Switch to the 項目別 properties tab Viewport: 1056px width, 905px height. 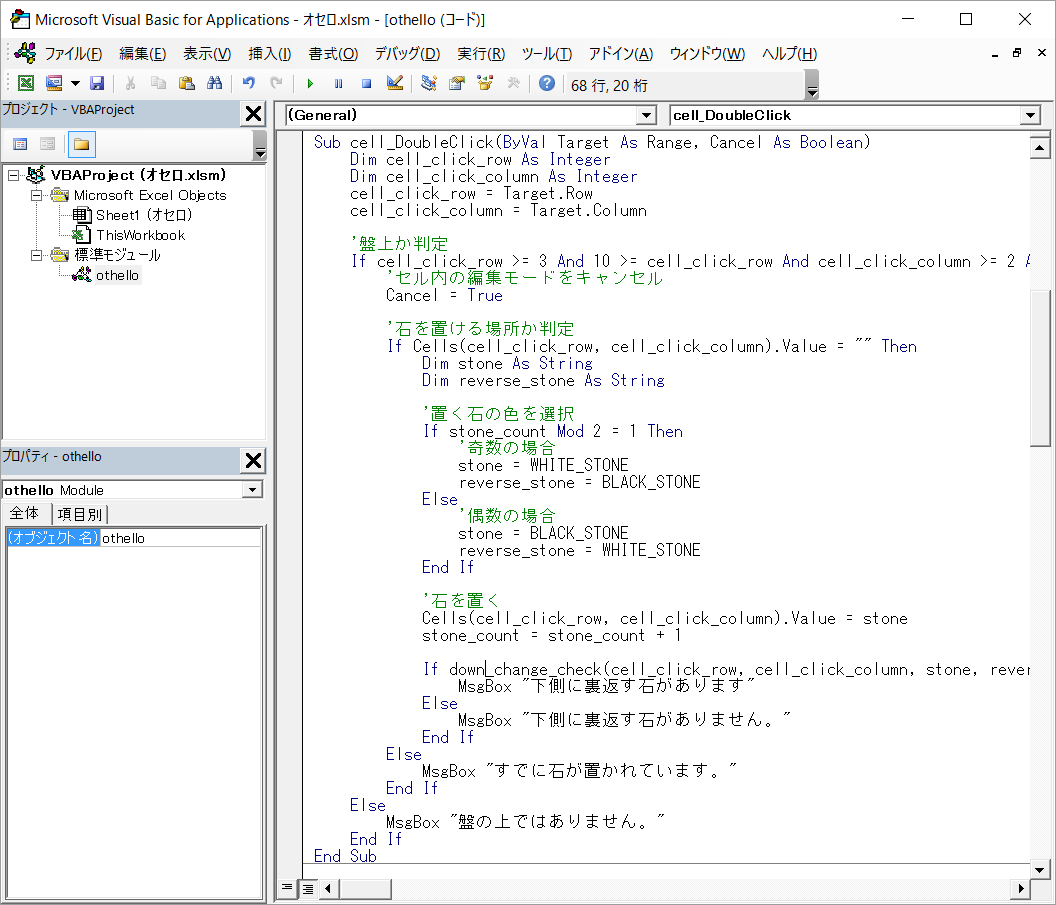(x=80, y=514)
